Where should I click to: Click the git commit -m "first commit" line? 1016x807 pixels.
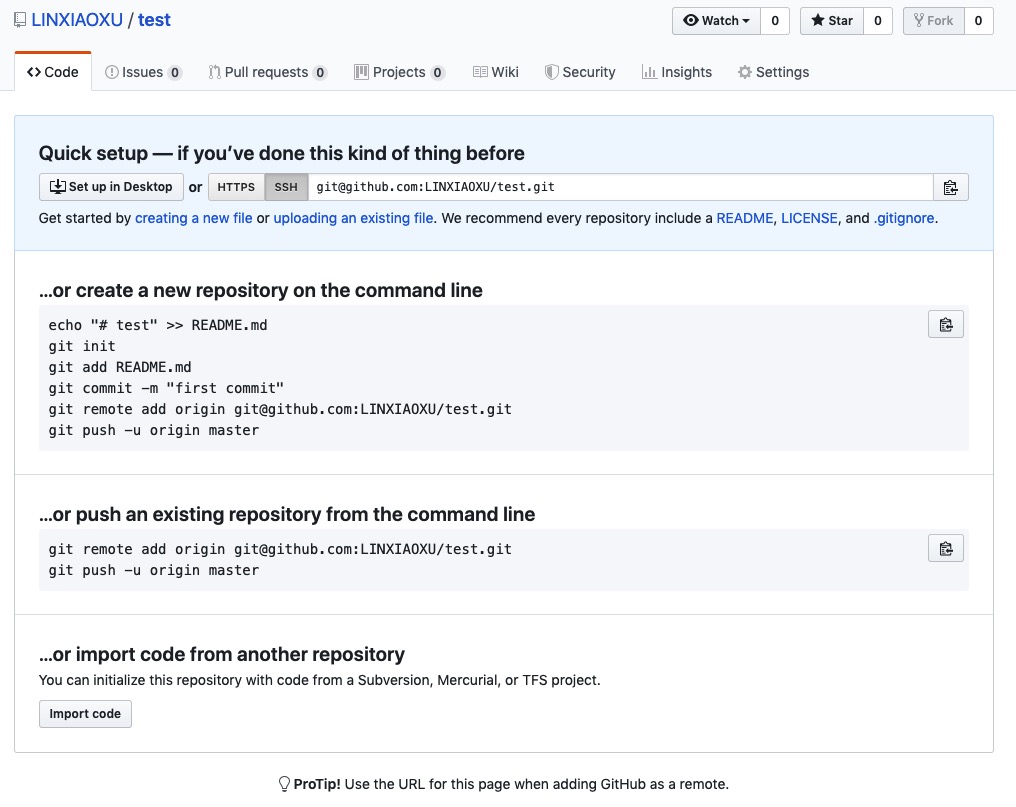(166, 388)
